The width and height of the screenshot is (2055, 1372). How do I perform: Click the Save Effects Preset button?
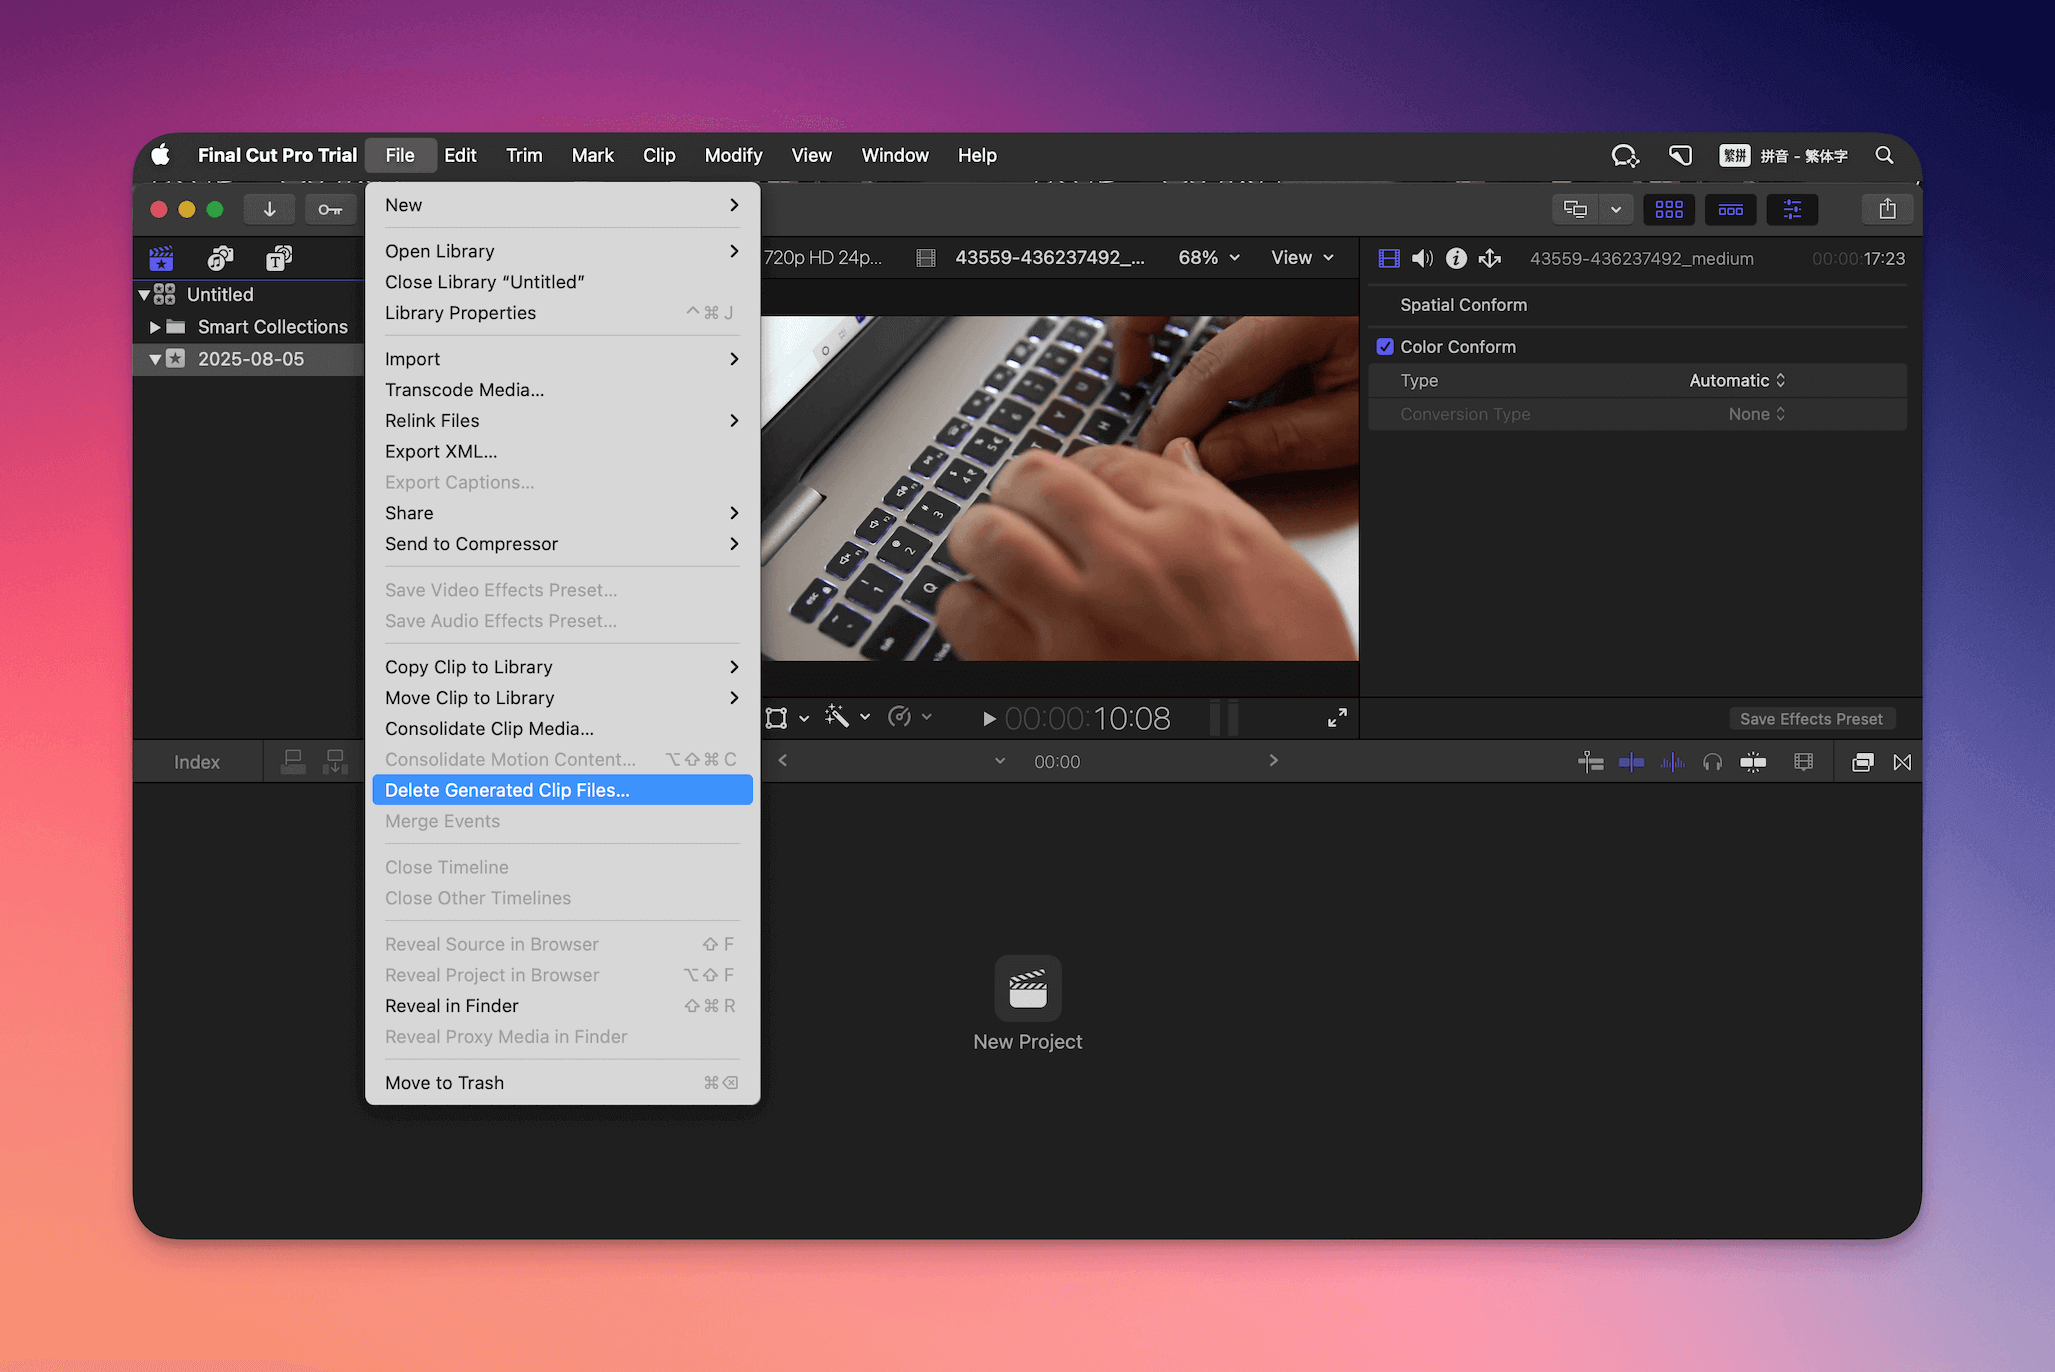1811,719
